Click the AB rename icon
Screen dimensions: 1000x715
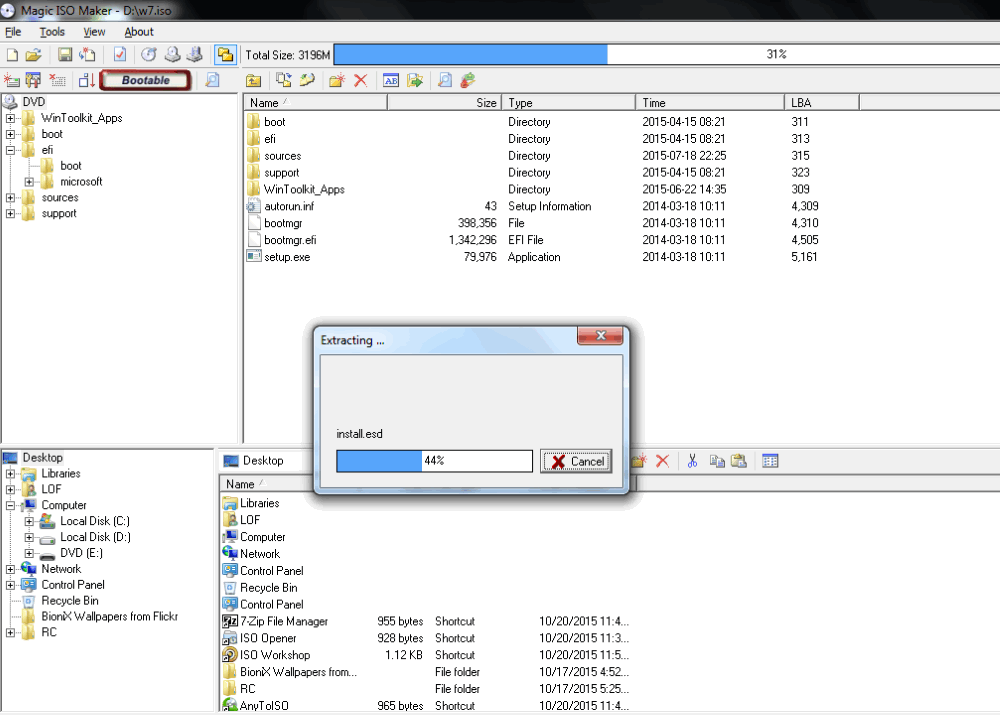click(391, 80)
